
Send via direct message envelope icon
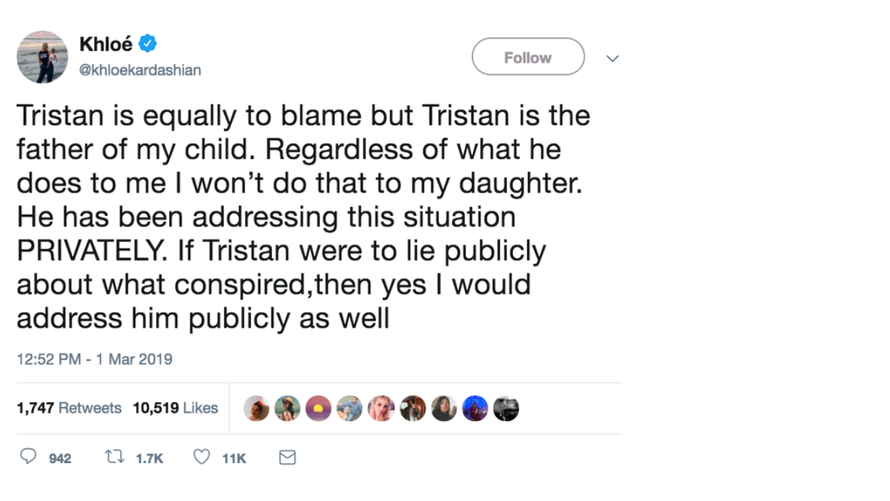point(287,458)
